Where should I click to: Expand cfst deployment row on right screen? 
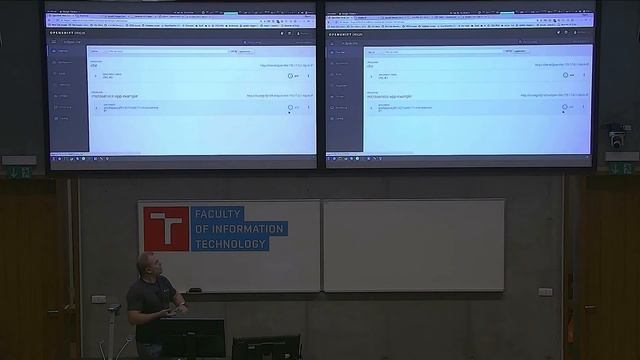pos(371,76)
